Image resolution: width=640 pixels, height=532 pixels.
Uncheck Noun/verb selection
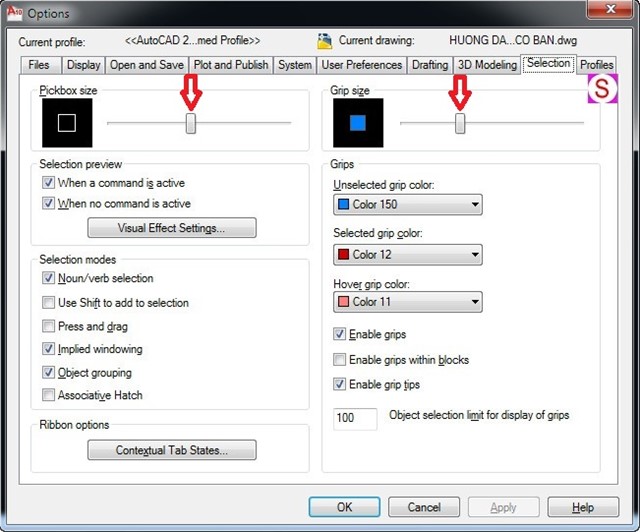coord(48,278)
